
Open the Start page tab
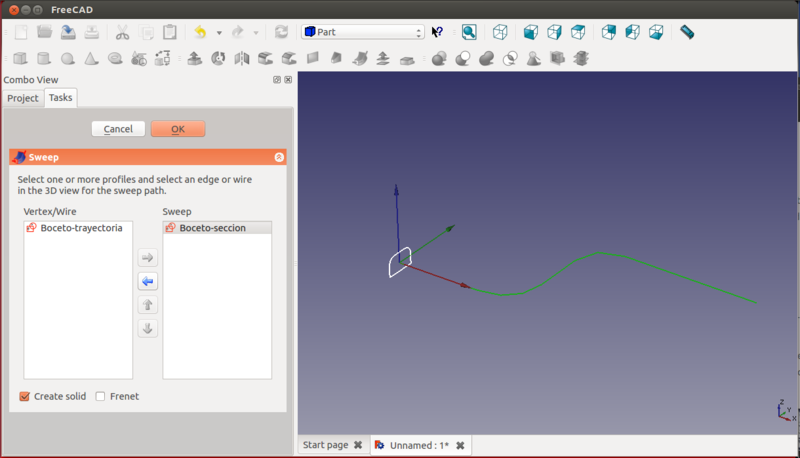325,445
